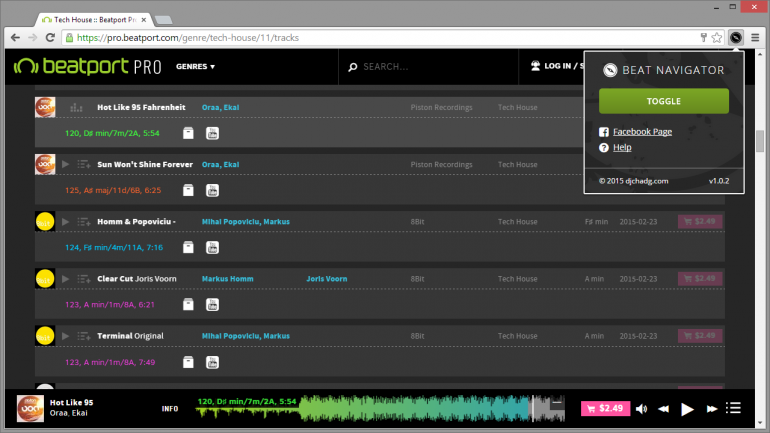This screenshot has width=770, height=433.
Task: Click the TOGGLE button in Beat Navigator
Action: pyautogui.click(x=663, y=101)
